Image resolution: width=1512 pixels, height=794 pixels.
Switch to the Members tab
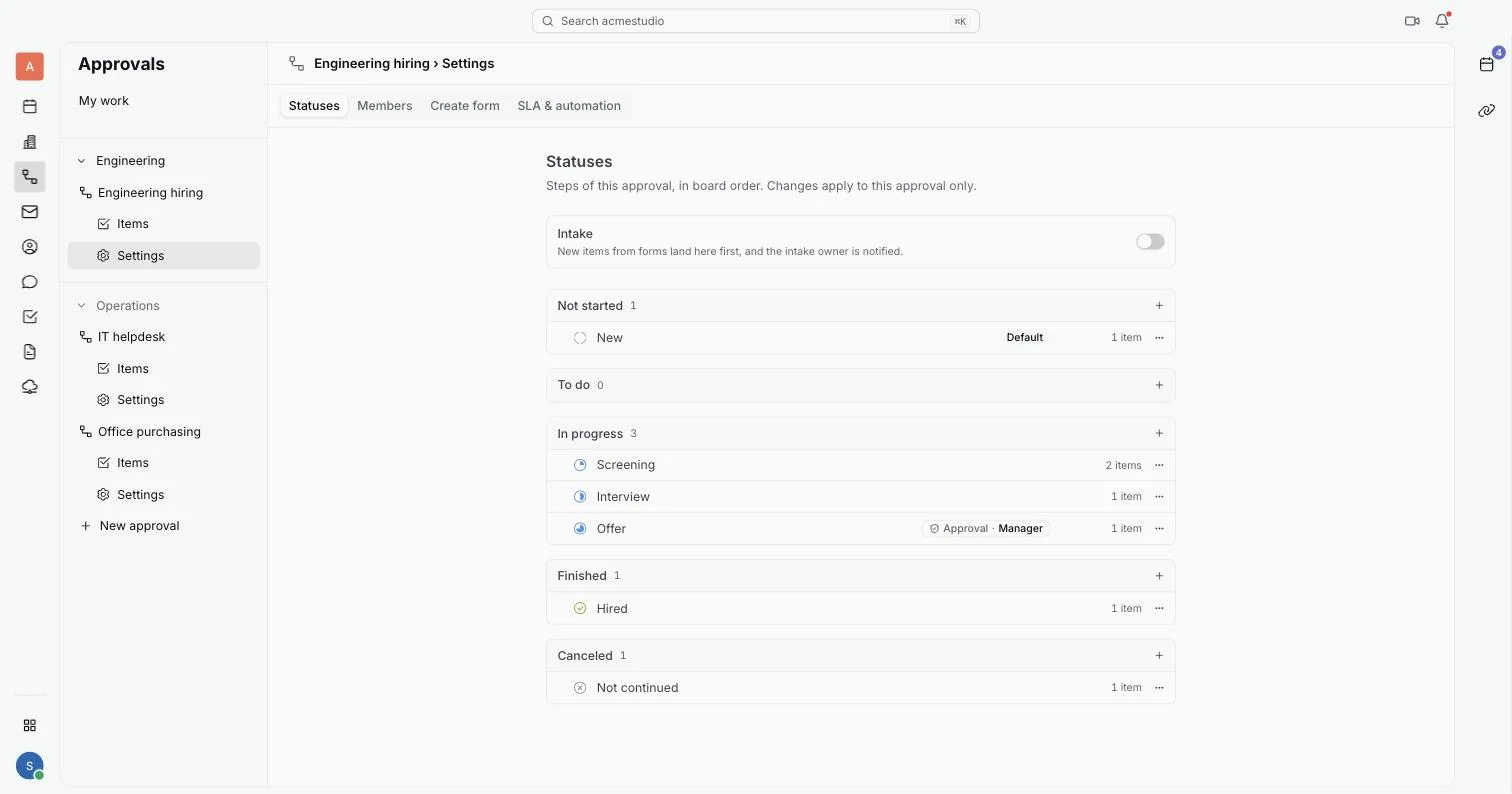tap(385, 106)
